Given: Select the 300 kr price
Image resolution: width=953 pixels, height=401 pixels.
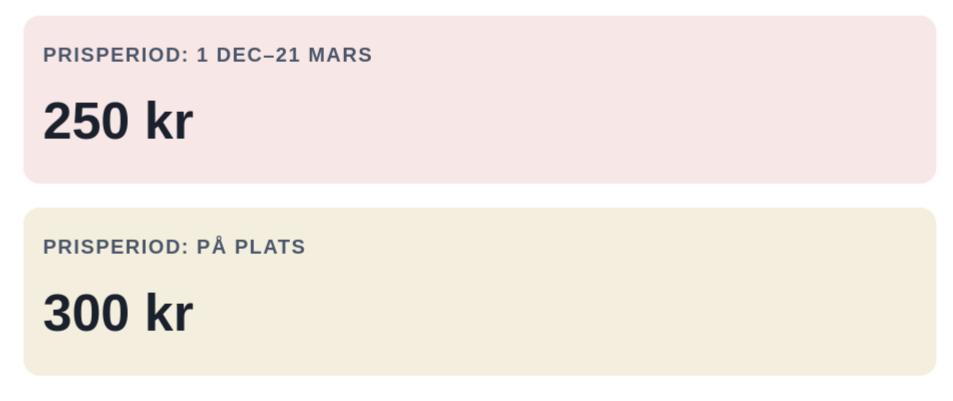Looking at the screenshot, I should click(117, 314).
